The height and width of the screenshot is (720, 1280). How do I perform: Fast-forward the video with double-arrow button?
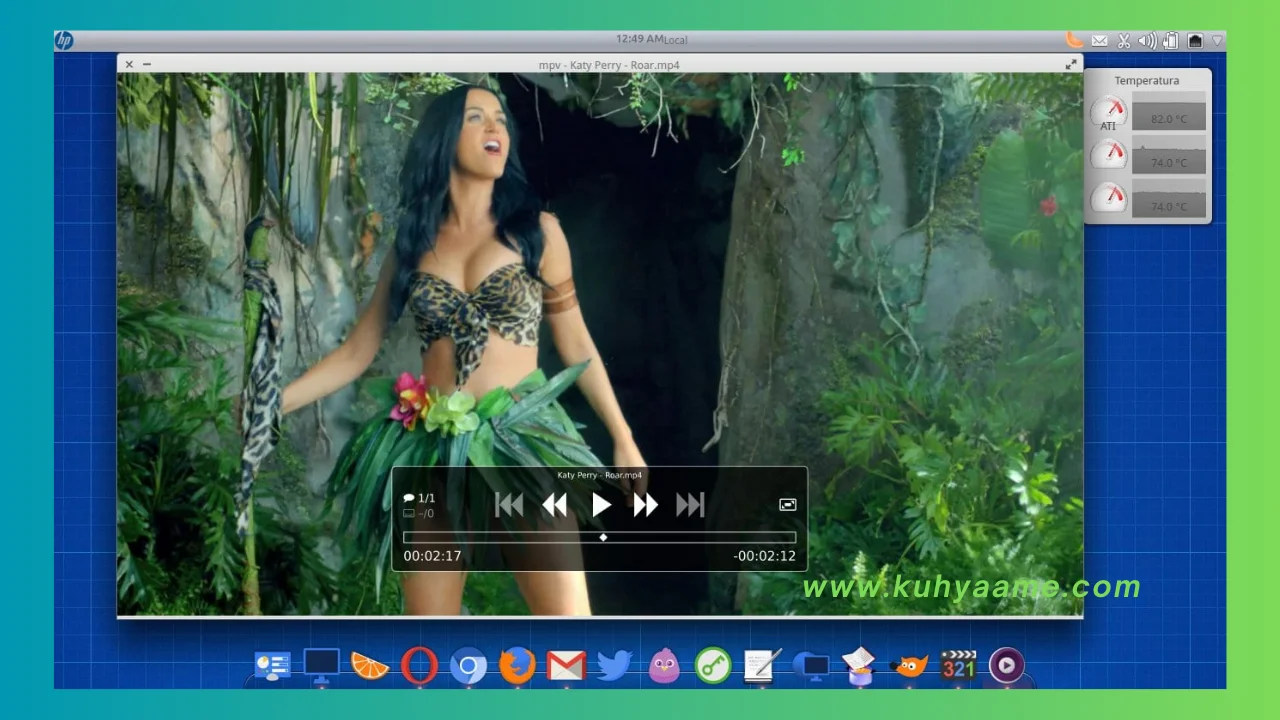point(646,505)
